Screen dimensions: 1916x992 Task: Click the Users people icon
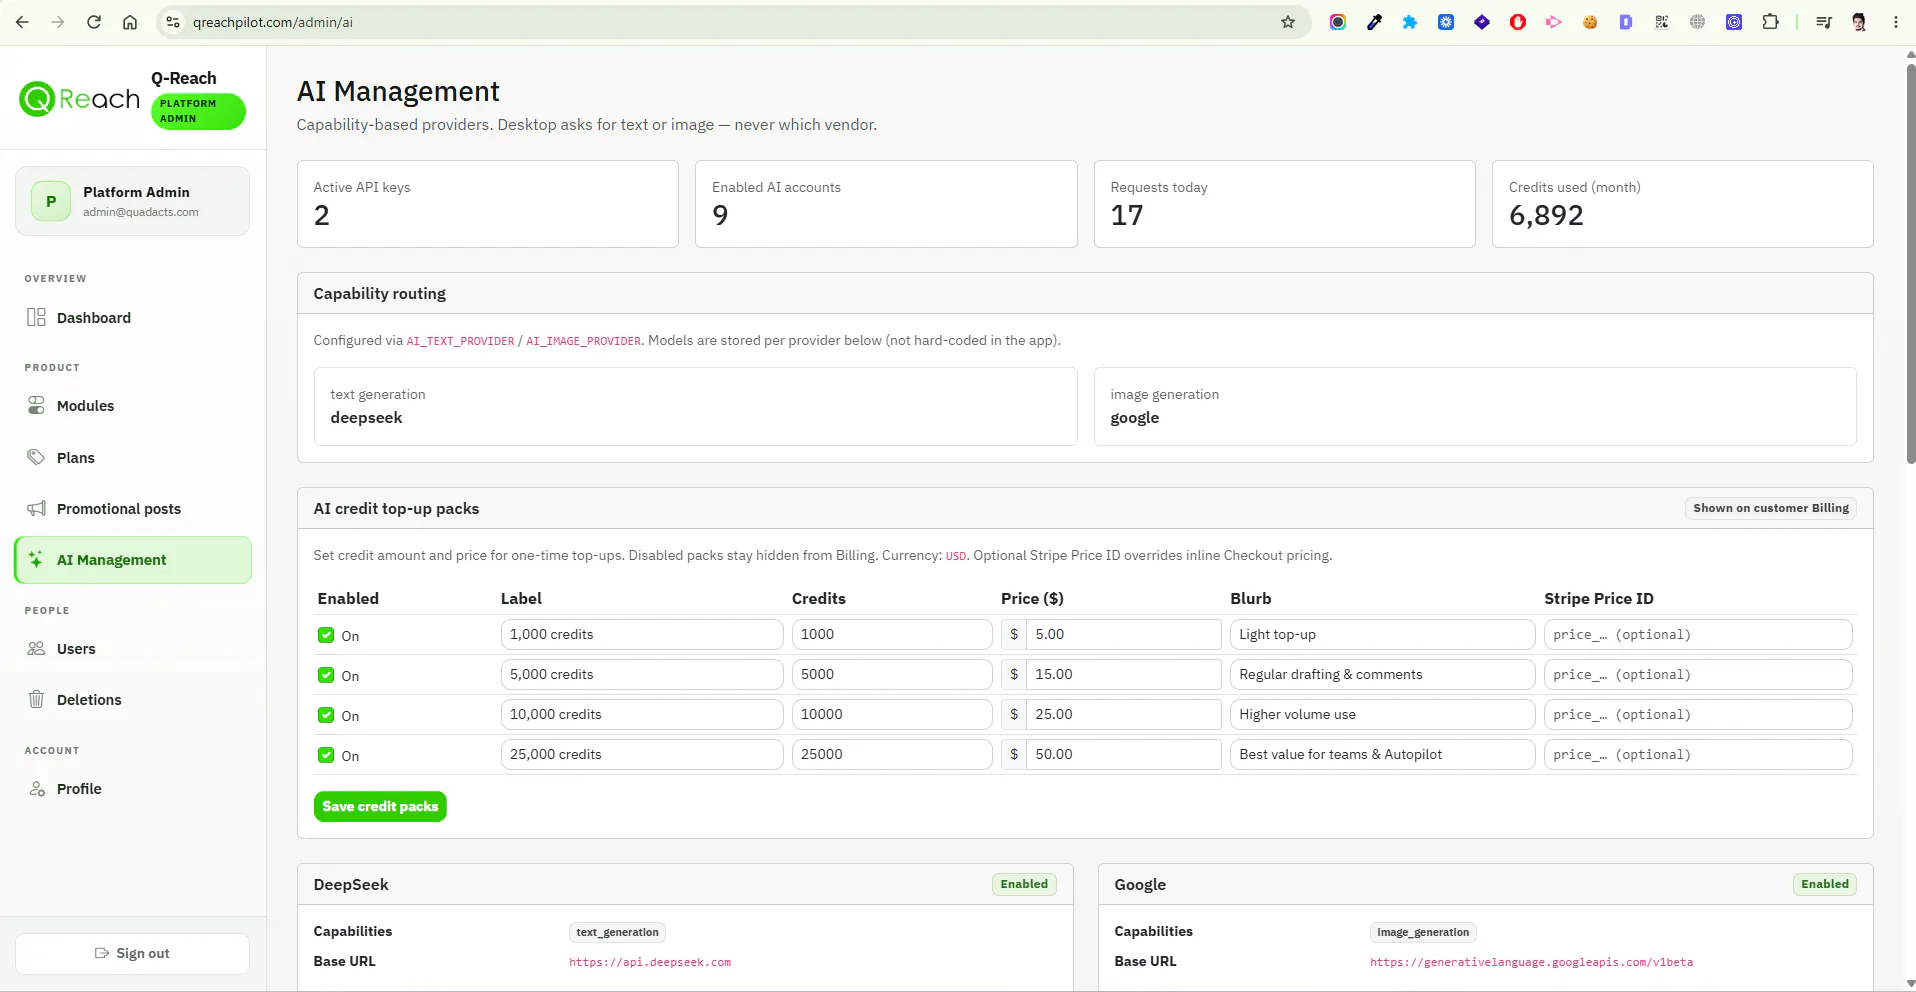point(36,648)
